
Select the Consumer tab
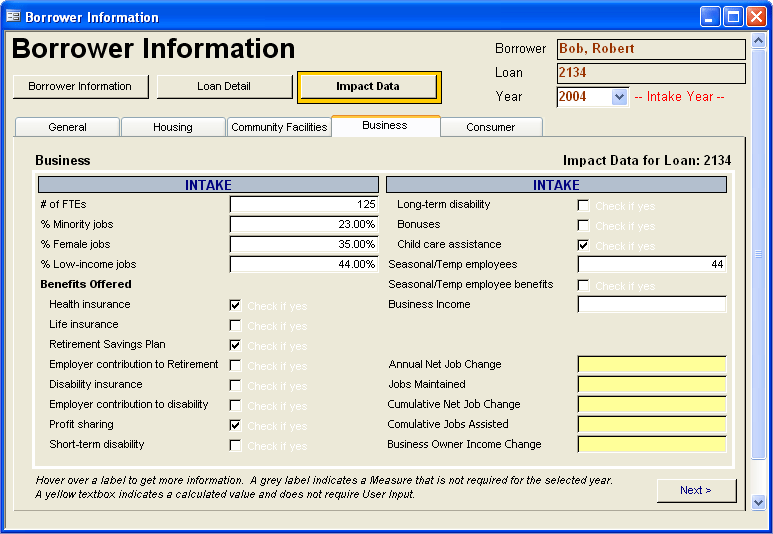tap(490, 127)
